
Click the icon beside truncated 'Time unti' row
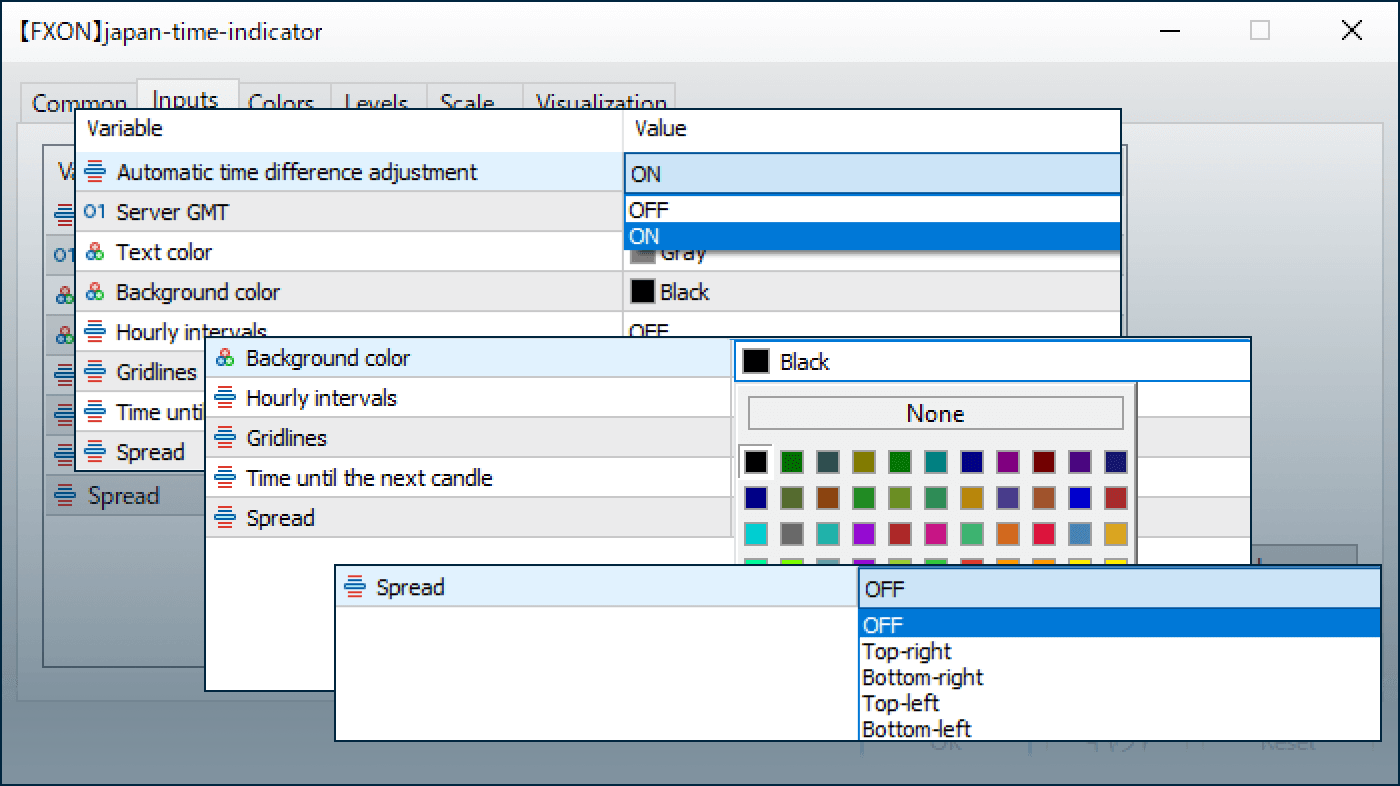[95, 412]
